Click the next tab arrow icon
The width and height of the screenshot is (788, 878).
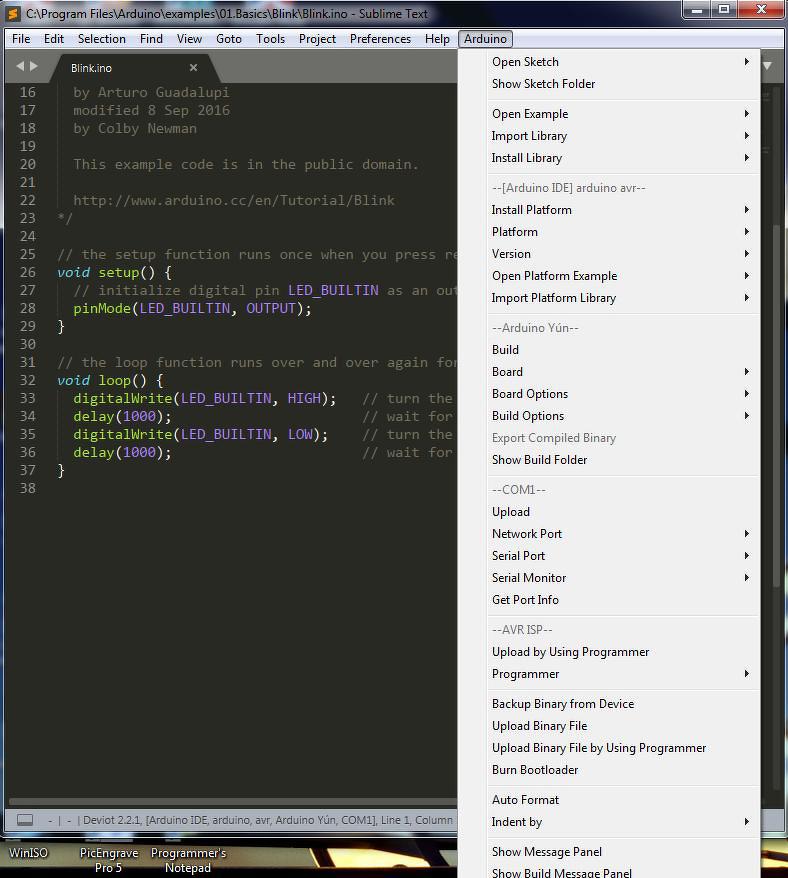34,66
